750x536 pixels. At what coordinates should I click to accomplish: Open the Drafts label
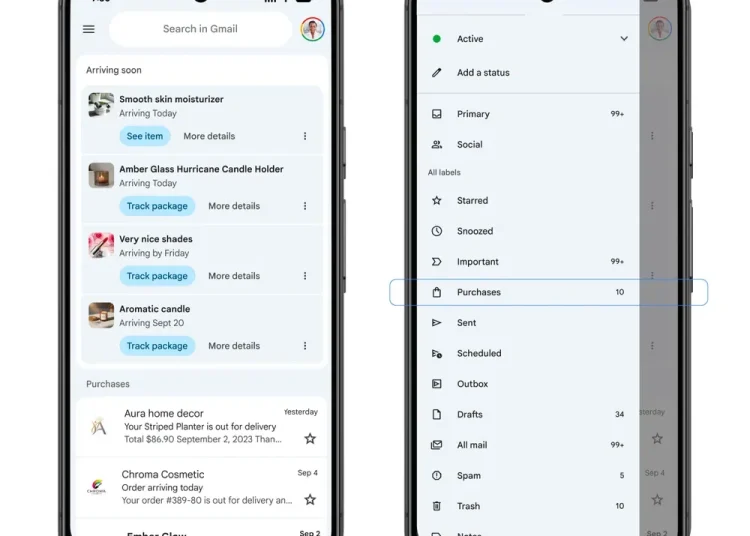(x=470, y=415)
